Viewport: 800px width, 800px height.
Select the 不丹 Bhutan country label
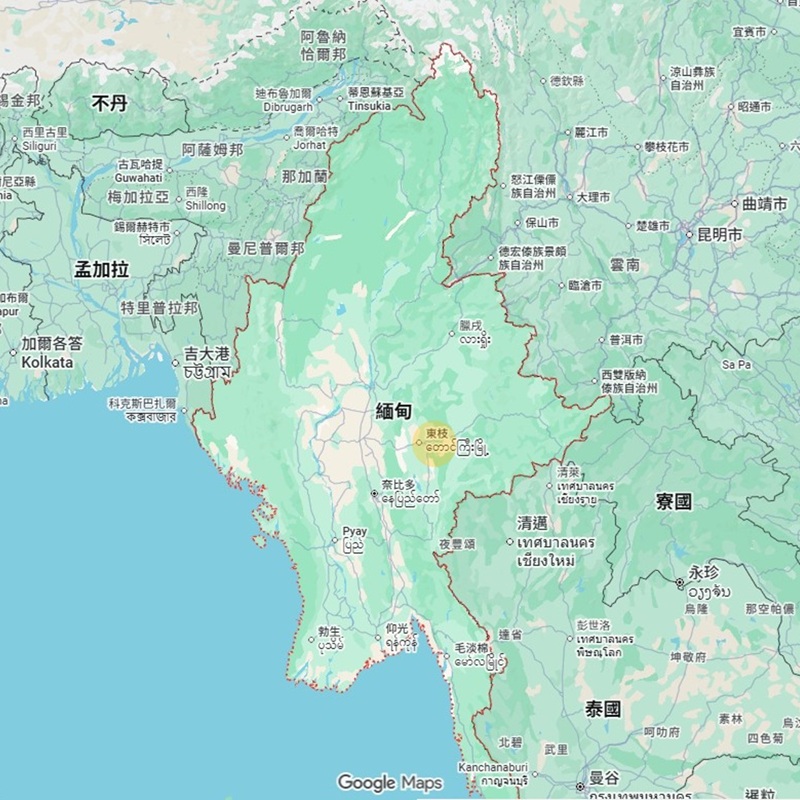coord(110,104)
